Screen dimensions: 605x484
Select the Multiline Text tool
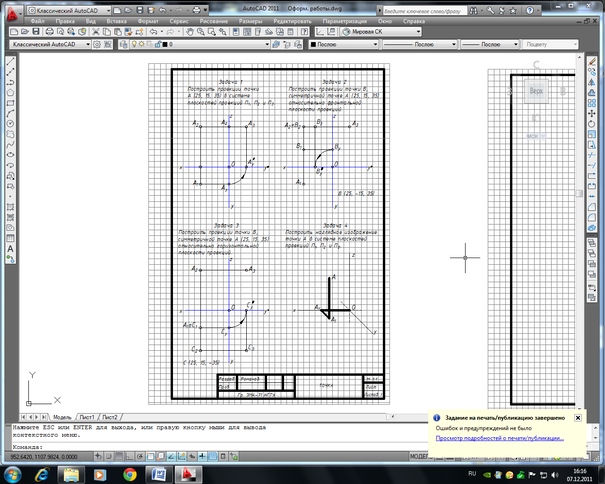[10, 249]
